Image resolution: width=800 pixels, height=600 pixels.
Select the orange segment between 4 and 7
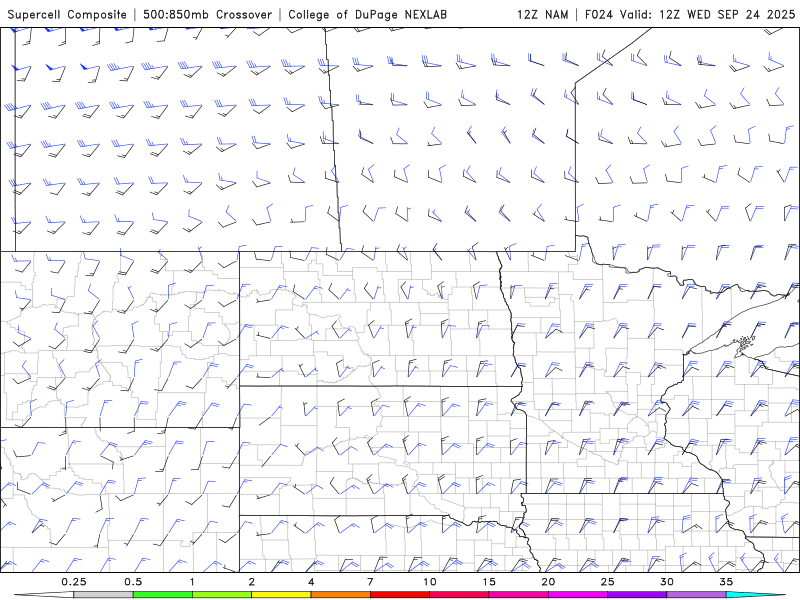click(x=340, y=595)
